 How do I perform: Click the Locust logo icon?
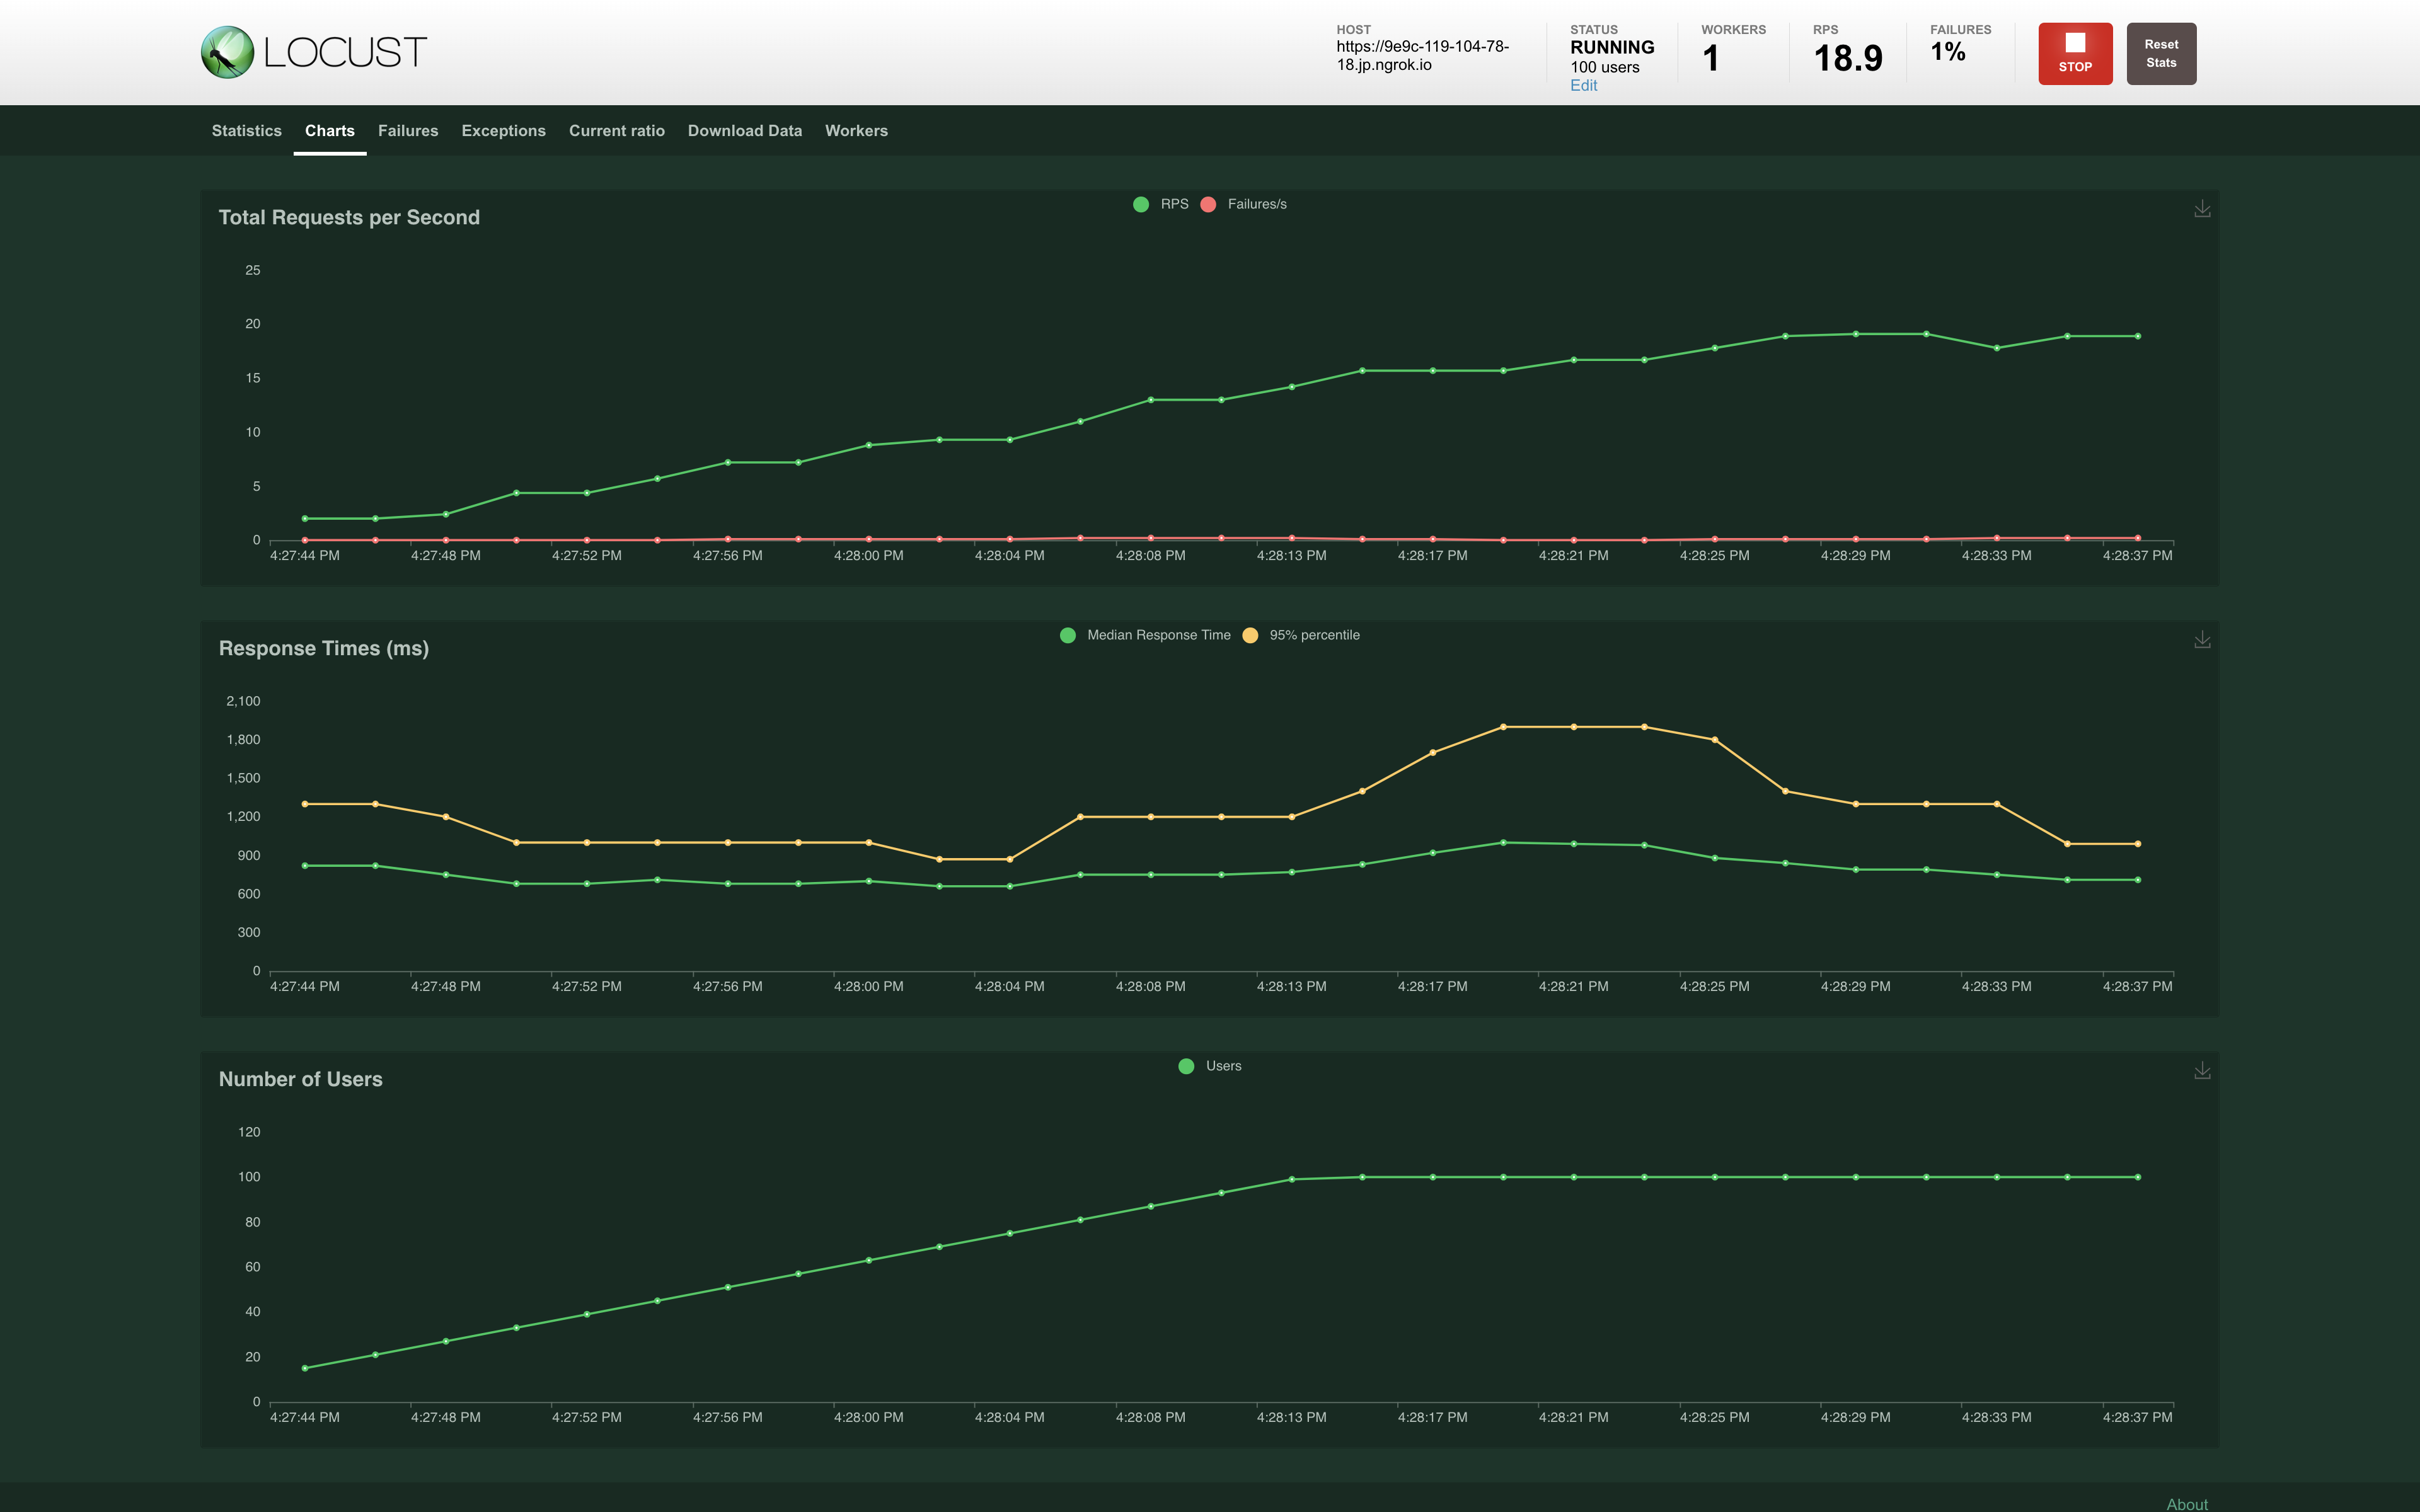(x=227, y=52)
